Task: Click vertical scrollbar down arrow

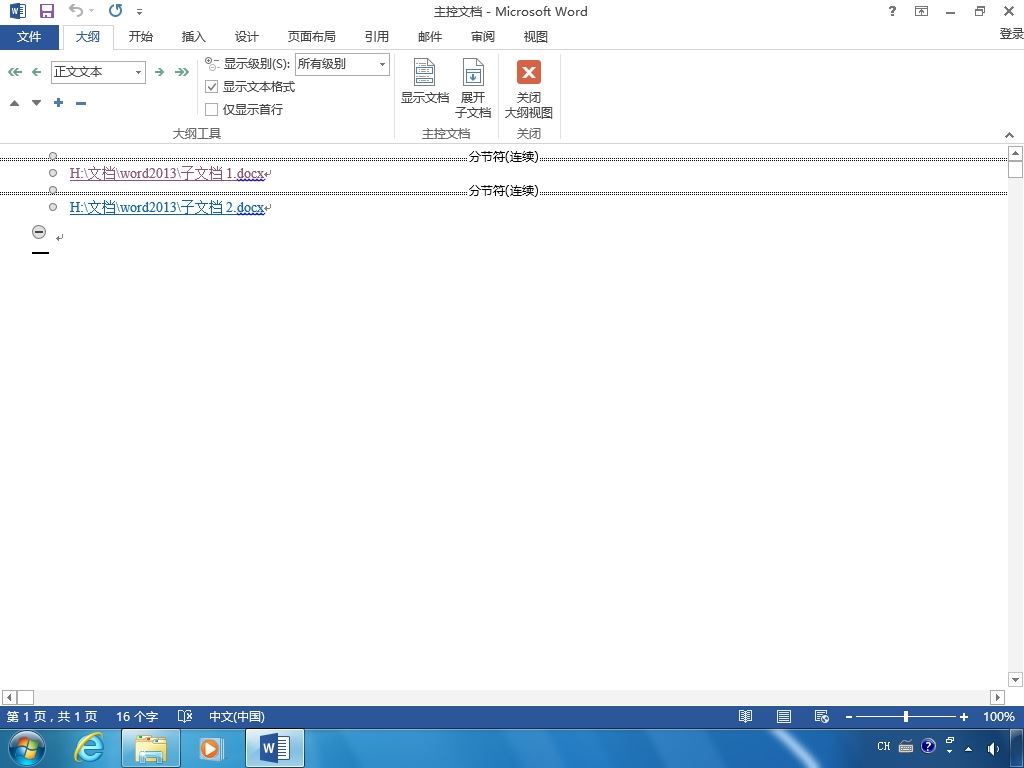Action: (x=1016, y=679)
